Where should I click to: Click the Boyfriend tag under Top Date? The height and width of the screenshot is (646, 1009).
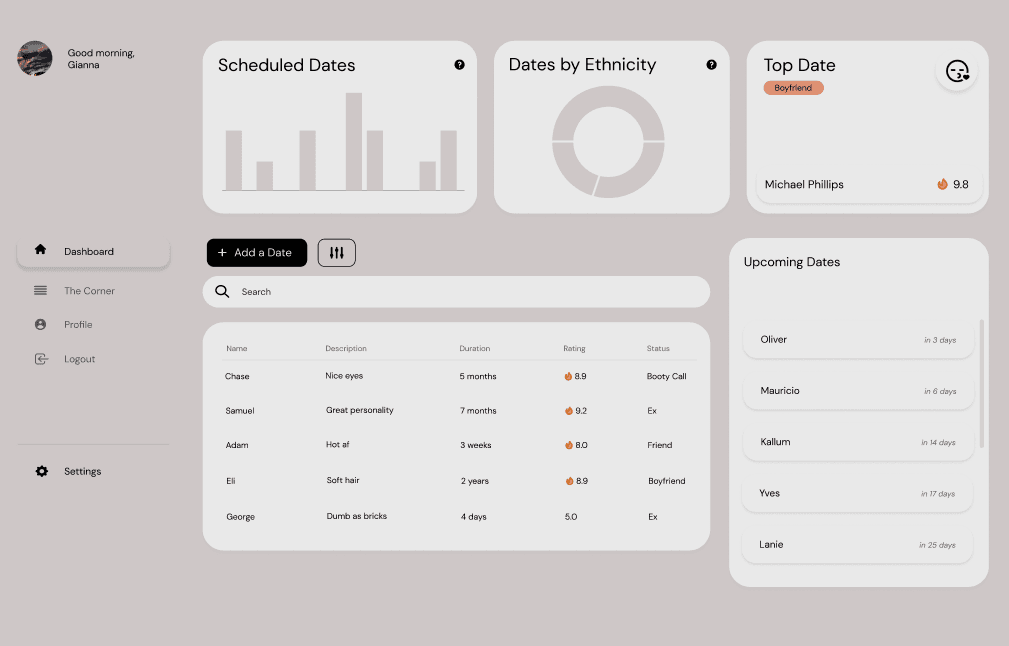(793, 88)
